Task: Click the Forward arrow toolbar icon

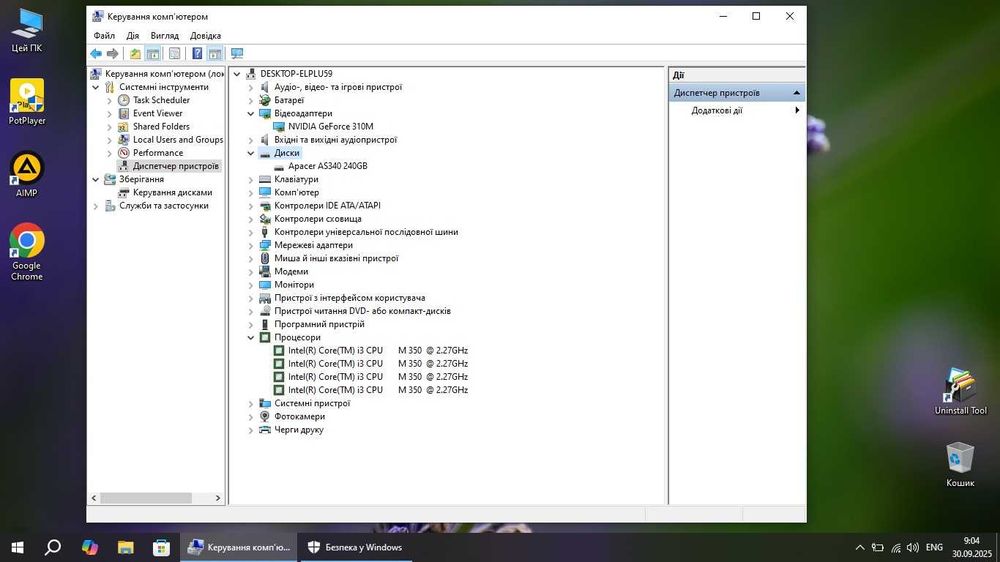Action: coord(112,54)
